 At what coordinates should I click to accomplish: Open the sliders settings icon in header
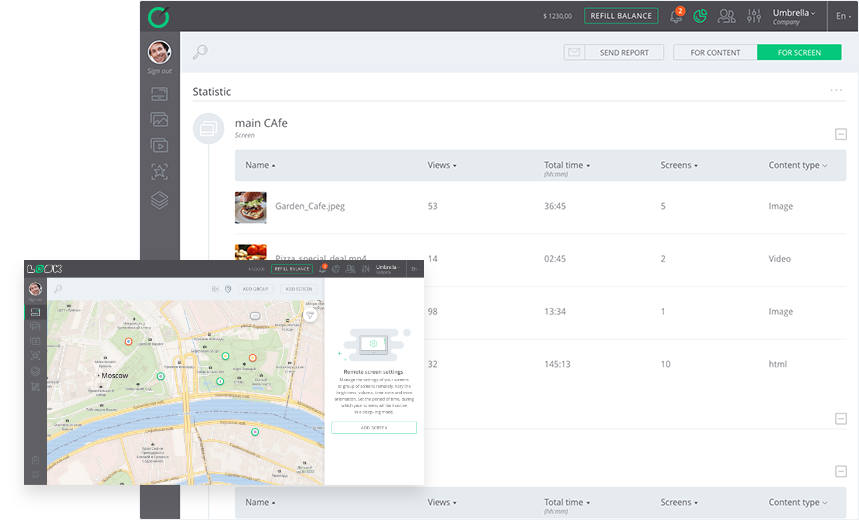tap(754, 16)
